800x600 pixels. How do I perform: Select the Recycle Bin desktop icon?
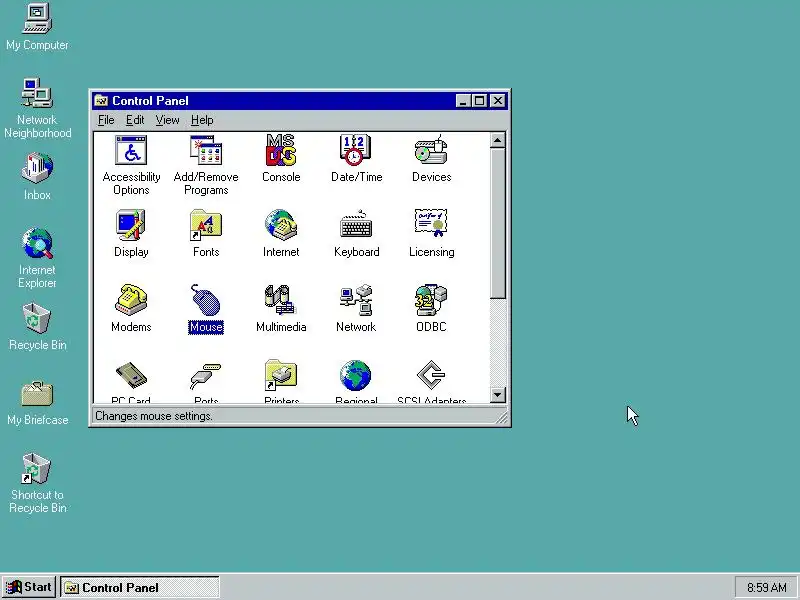pyautogui.click(x=37, y=318)
